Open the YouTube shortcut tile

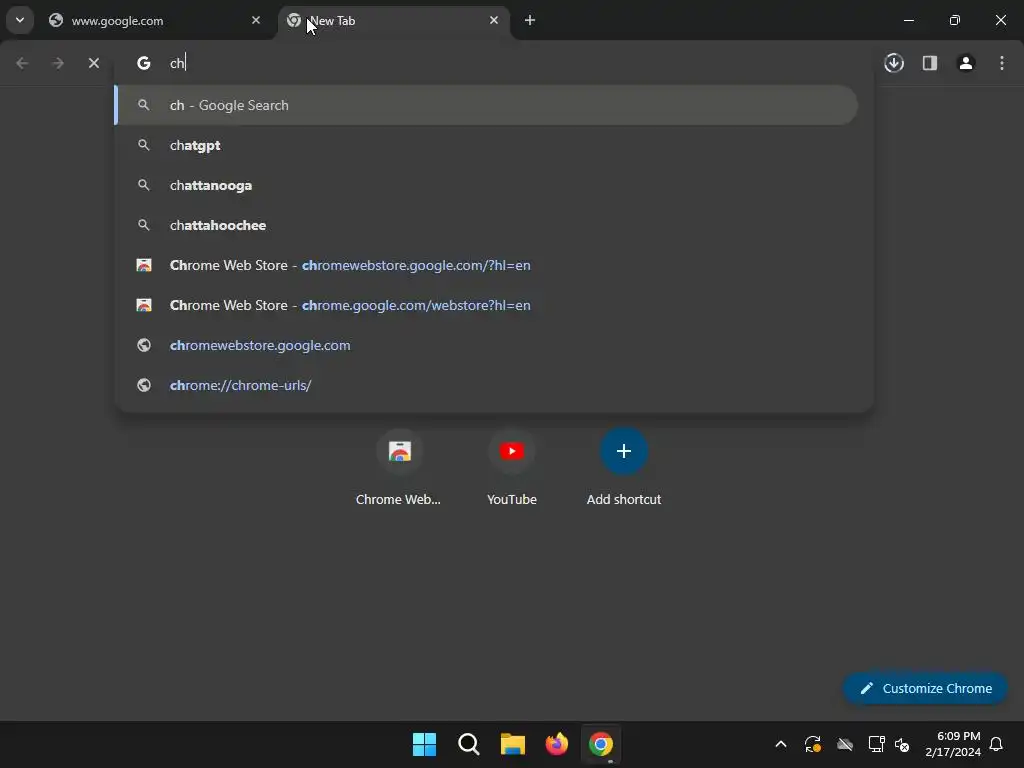tap(512, 468)
